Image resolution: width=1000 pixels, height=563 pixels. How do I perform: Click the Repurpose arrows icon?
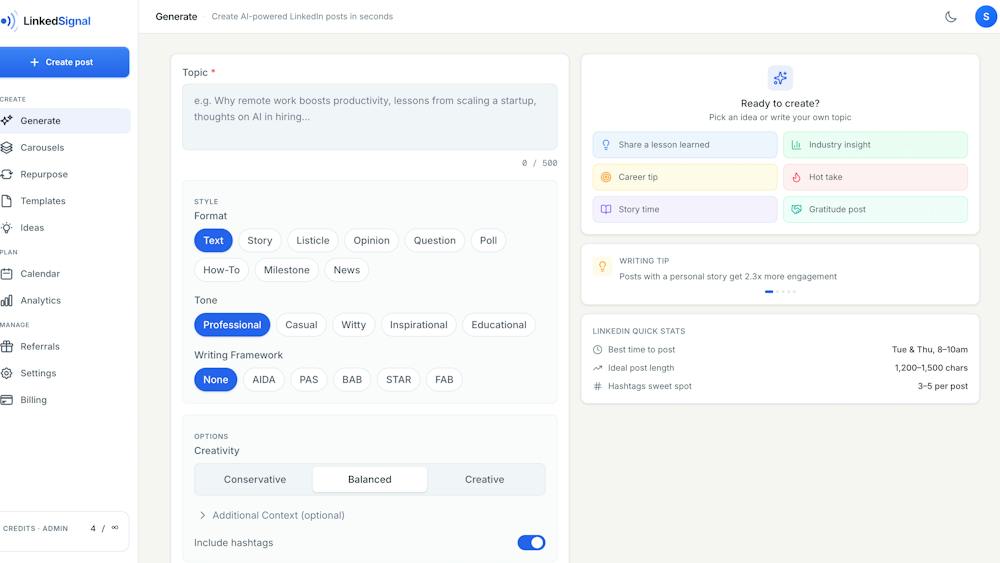7,174
